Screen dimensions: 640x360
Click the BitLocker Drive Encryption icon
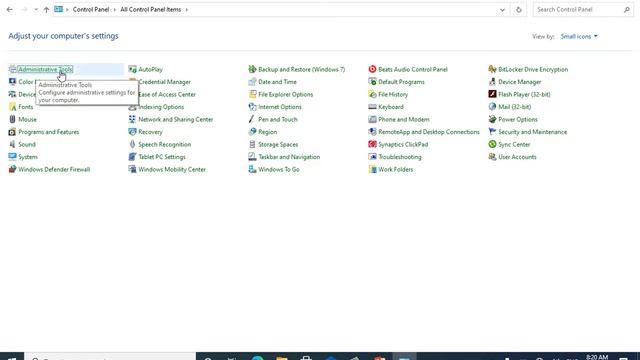coord(492,69)
